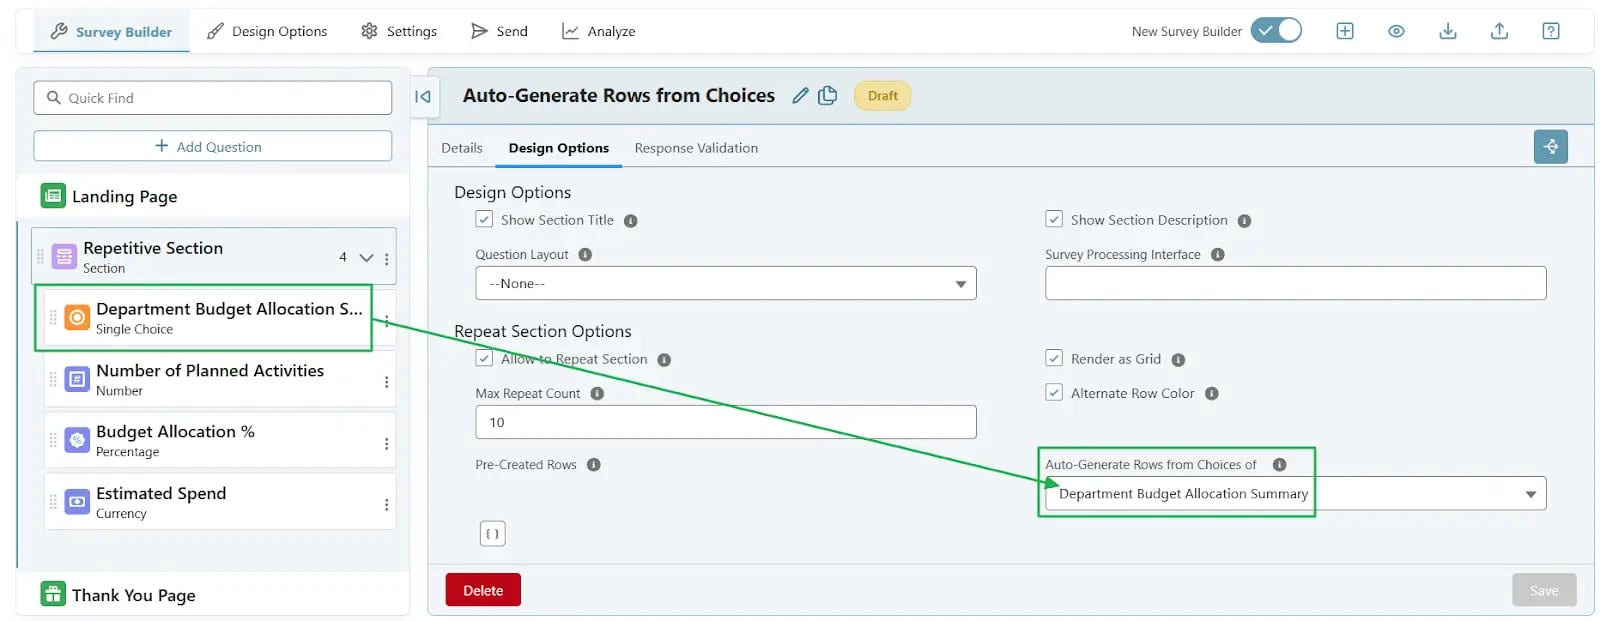Click the Pre-Created Rows braces button
1600x621 pixels.
click(492, 534)
